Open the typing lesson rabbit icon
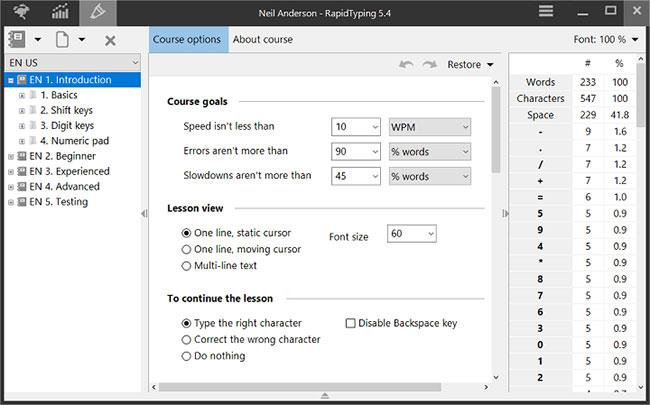 (x=21, y=12)
